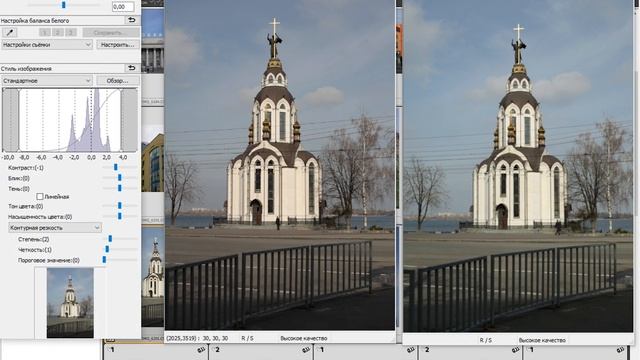
Task: Toggle the Линейная checkbox
Action: pyautogui.click(x=40, y=197)
